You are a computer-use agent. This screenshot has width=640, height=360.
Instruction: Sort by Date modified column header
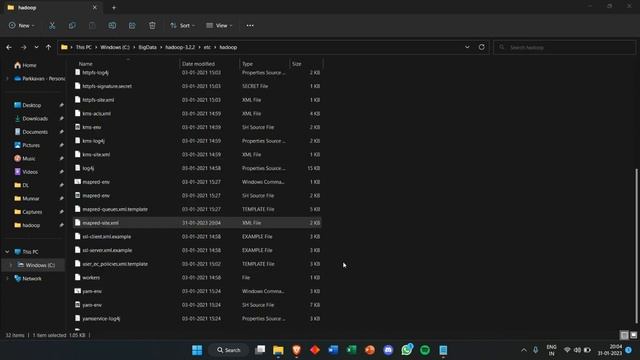pos(198,64)
